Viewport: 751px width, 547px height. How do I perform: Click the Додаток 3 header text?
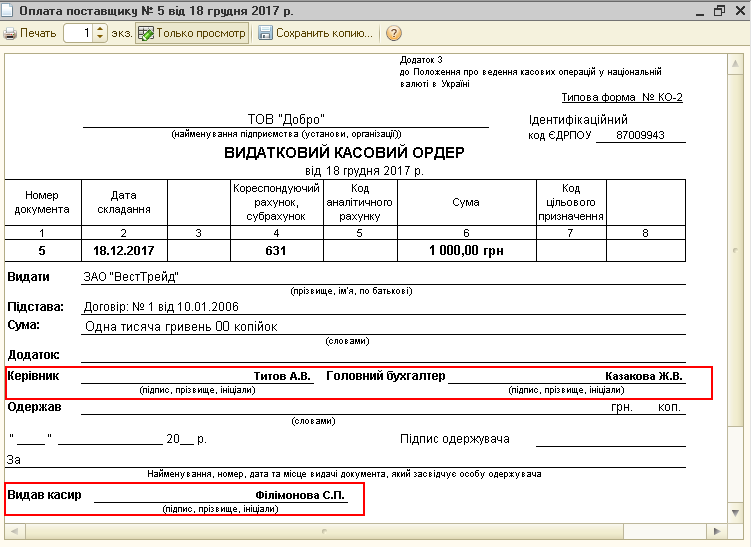[x=421, y=60]
